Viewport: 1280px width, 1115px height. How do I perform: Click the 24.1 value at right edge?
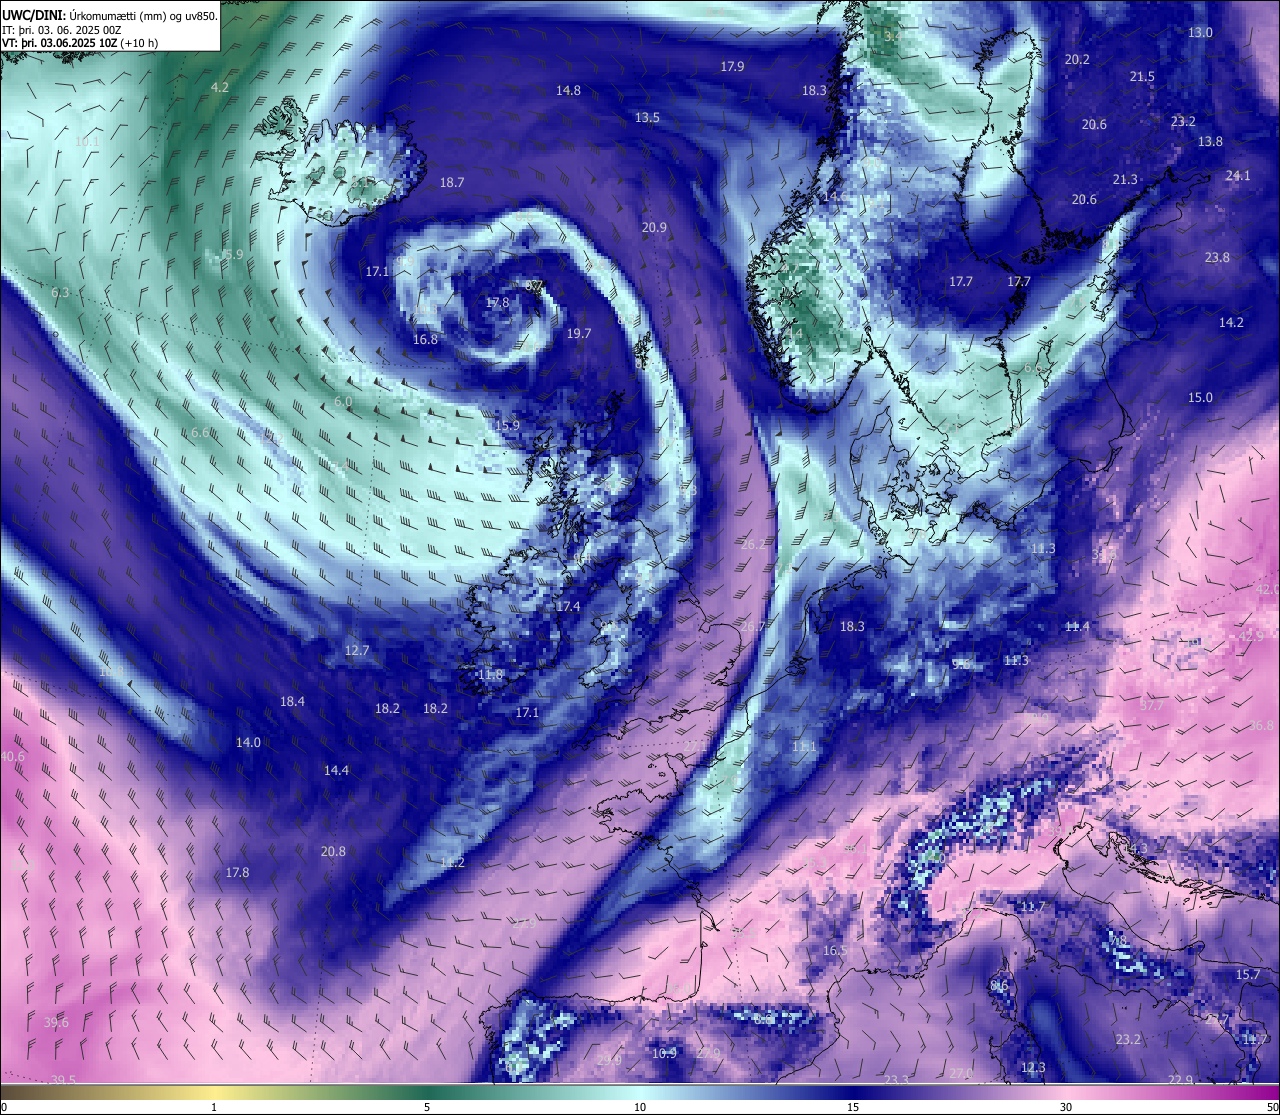(1238, 176)
